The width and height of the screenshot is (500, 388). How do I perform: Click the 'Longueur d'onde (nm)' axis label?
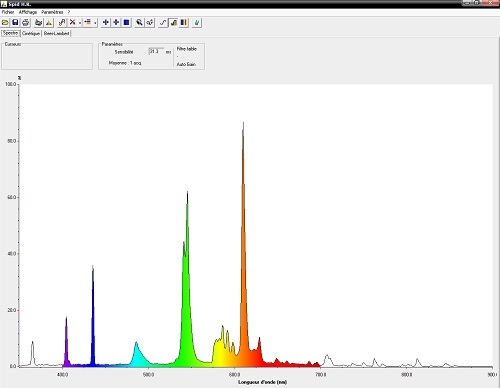tap(263, 382)
